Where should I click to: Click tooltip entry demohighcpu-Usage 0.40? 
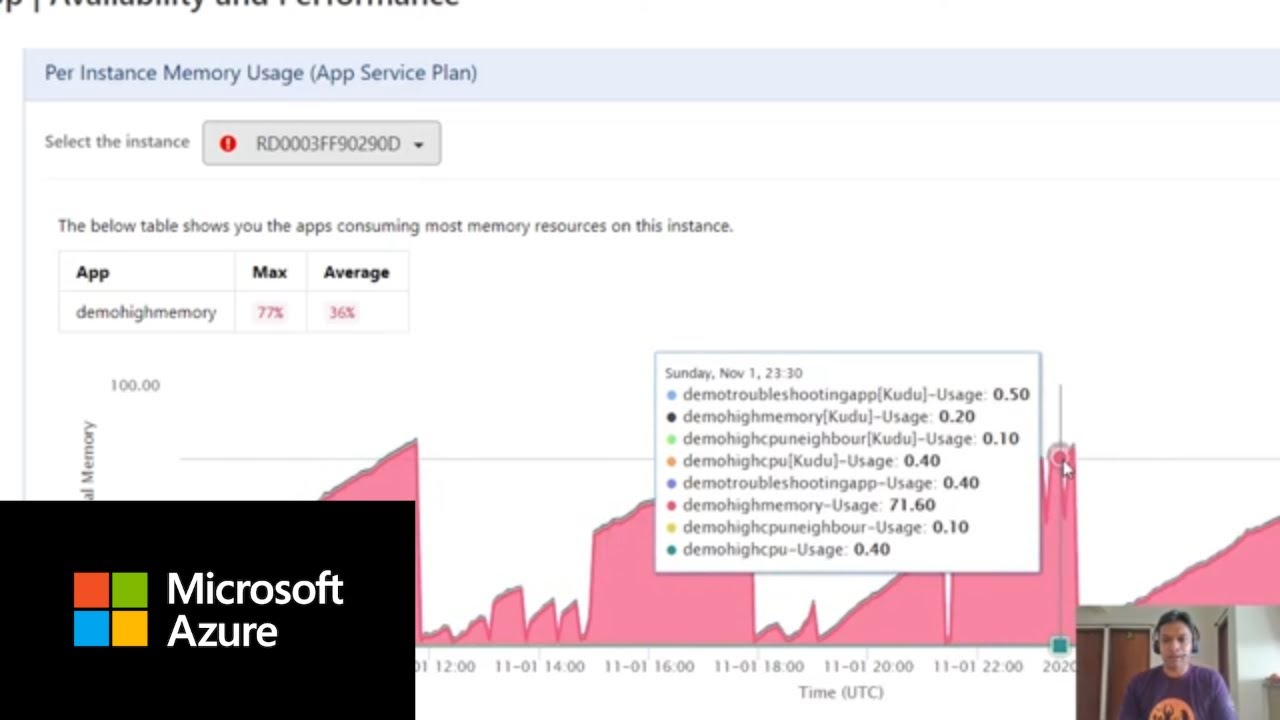click(x=777, y=549)
